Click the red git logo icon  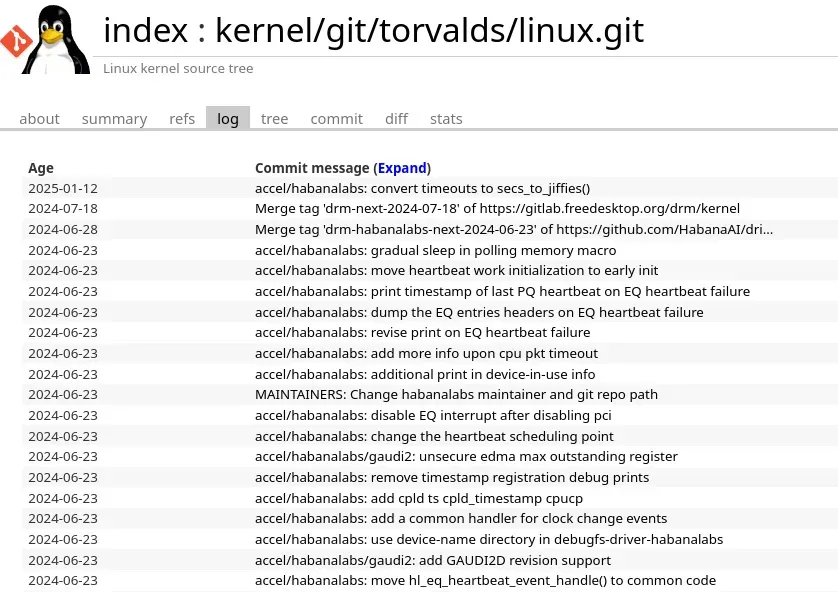click(15, 41)
